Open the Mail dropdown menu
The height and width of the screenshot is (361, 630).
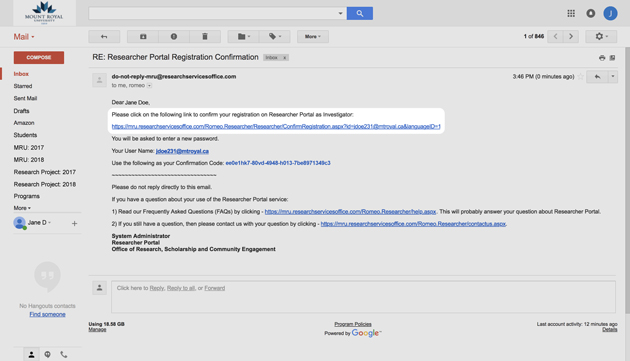click(x=24, y=37)
